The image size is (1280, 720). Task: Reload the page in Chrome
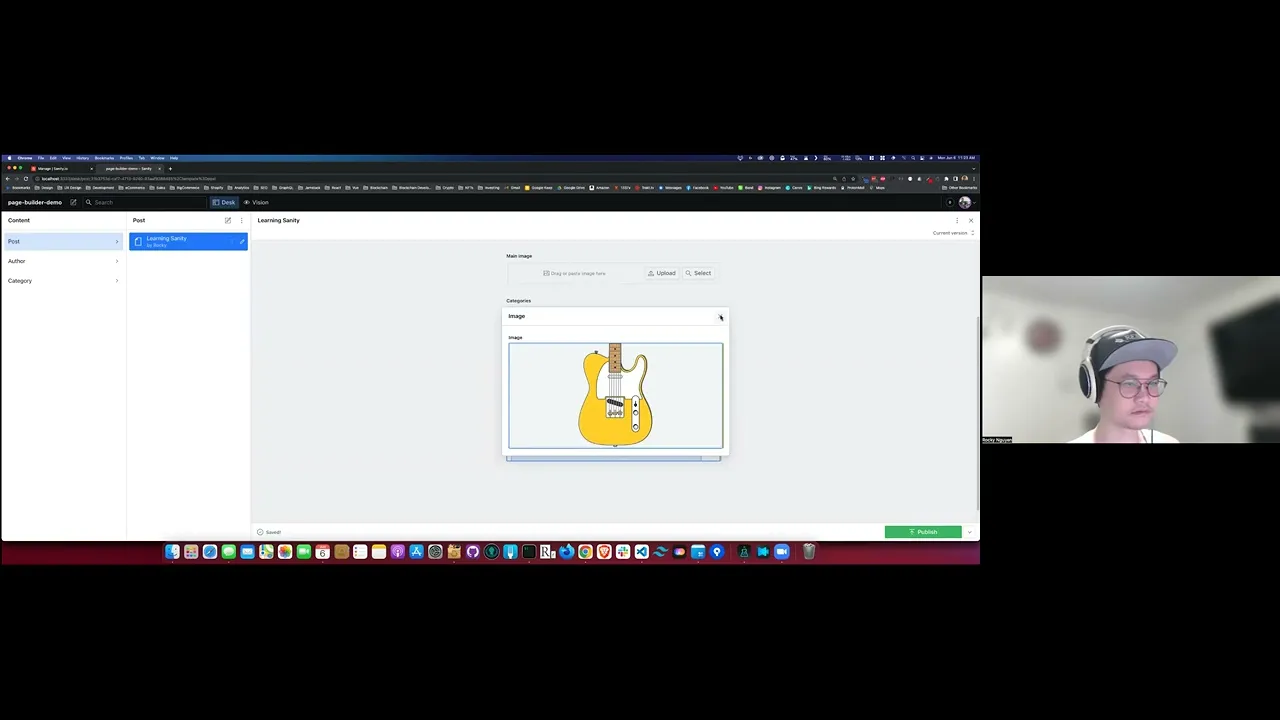(26, 179)
